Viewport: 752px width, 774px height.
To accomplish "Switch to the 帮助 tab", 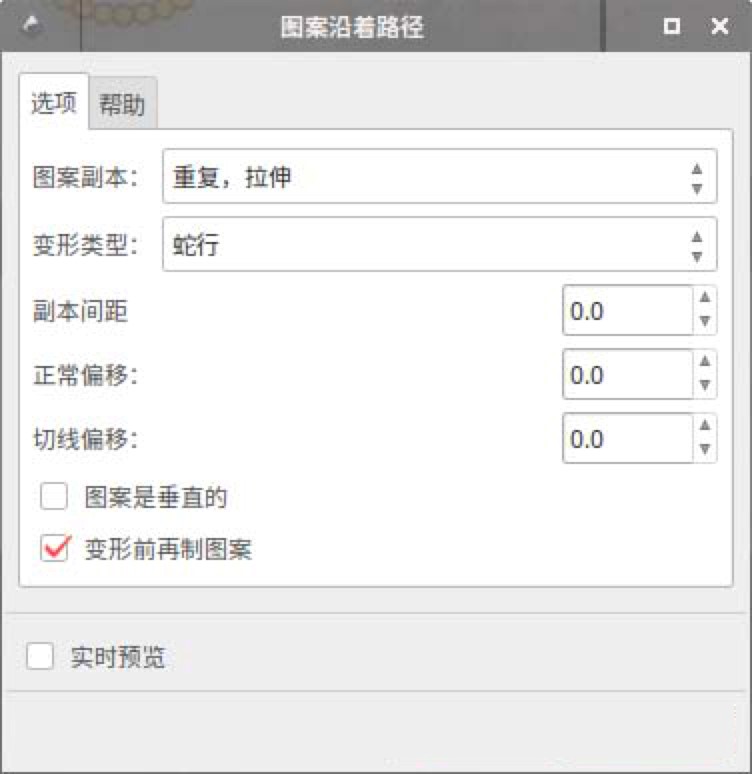I will [x=122, y=104].
